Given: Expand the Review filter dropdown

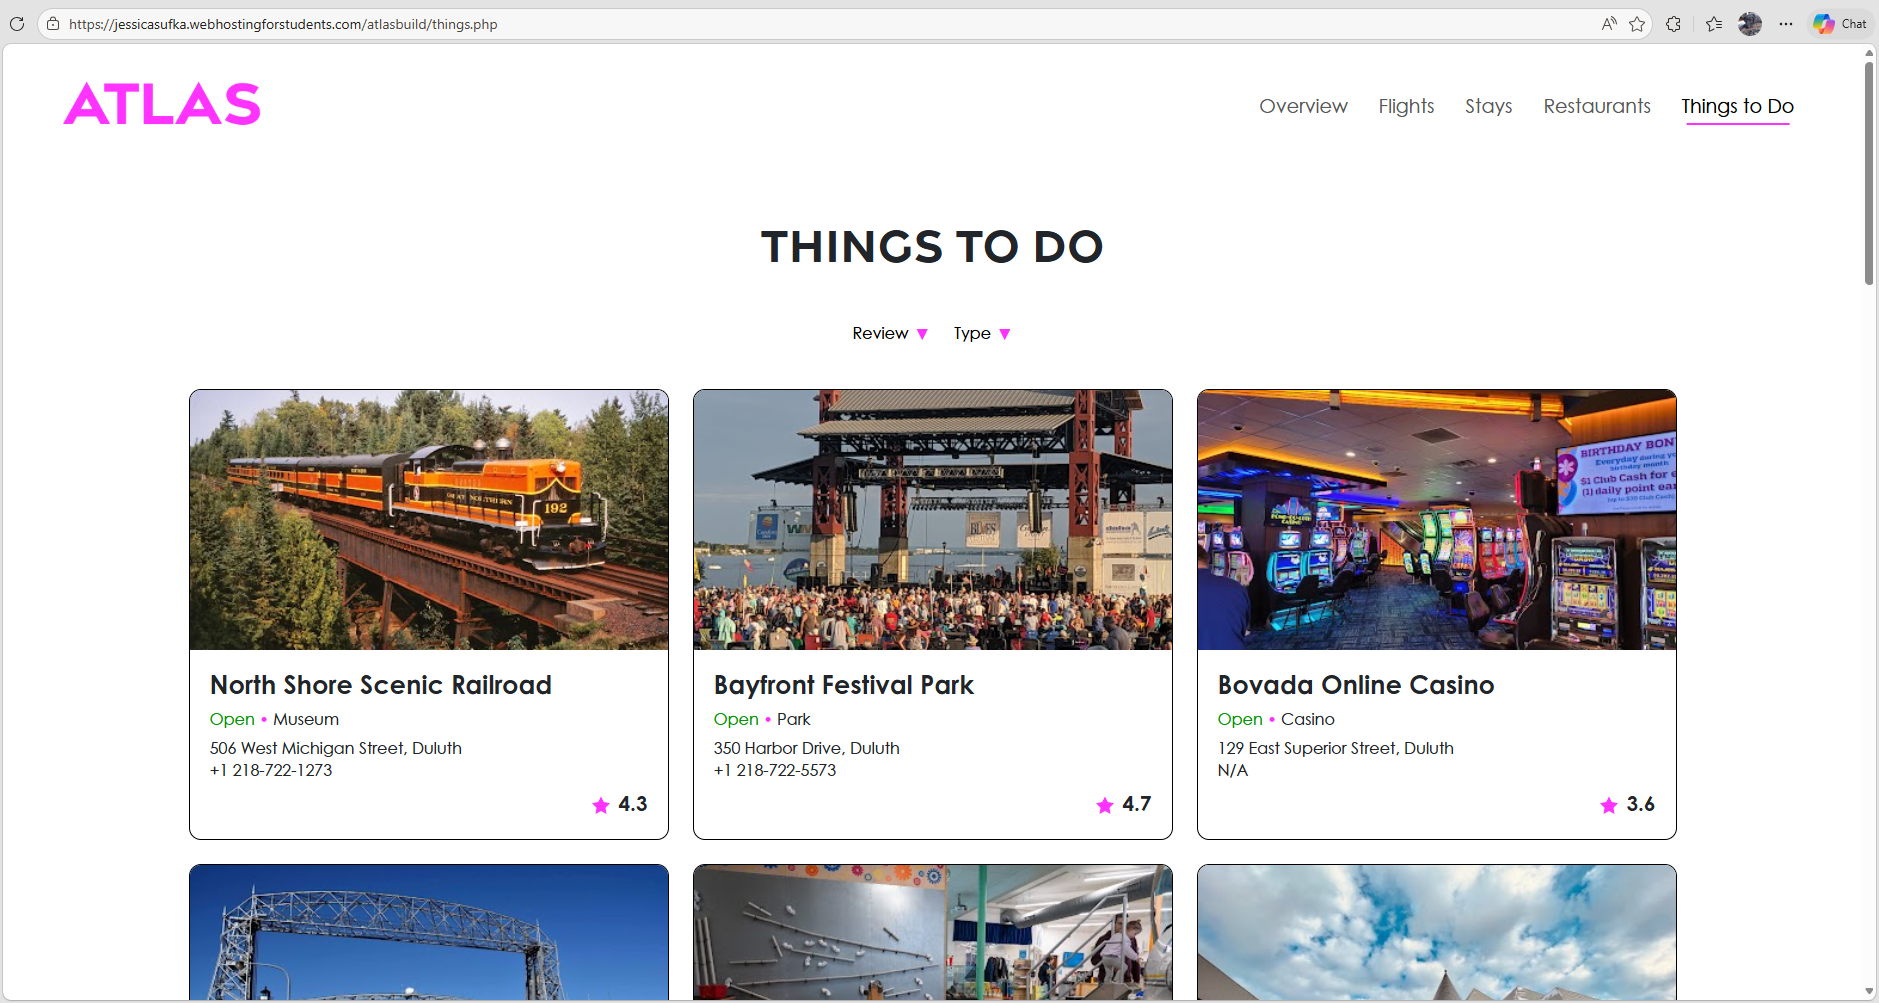Looking at the screenshot, I should click(890, 333).
